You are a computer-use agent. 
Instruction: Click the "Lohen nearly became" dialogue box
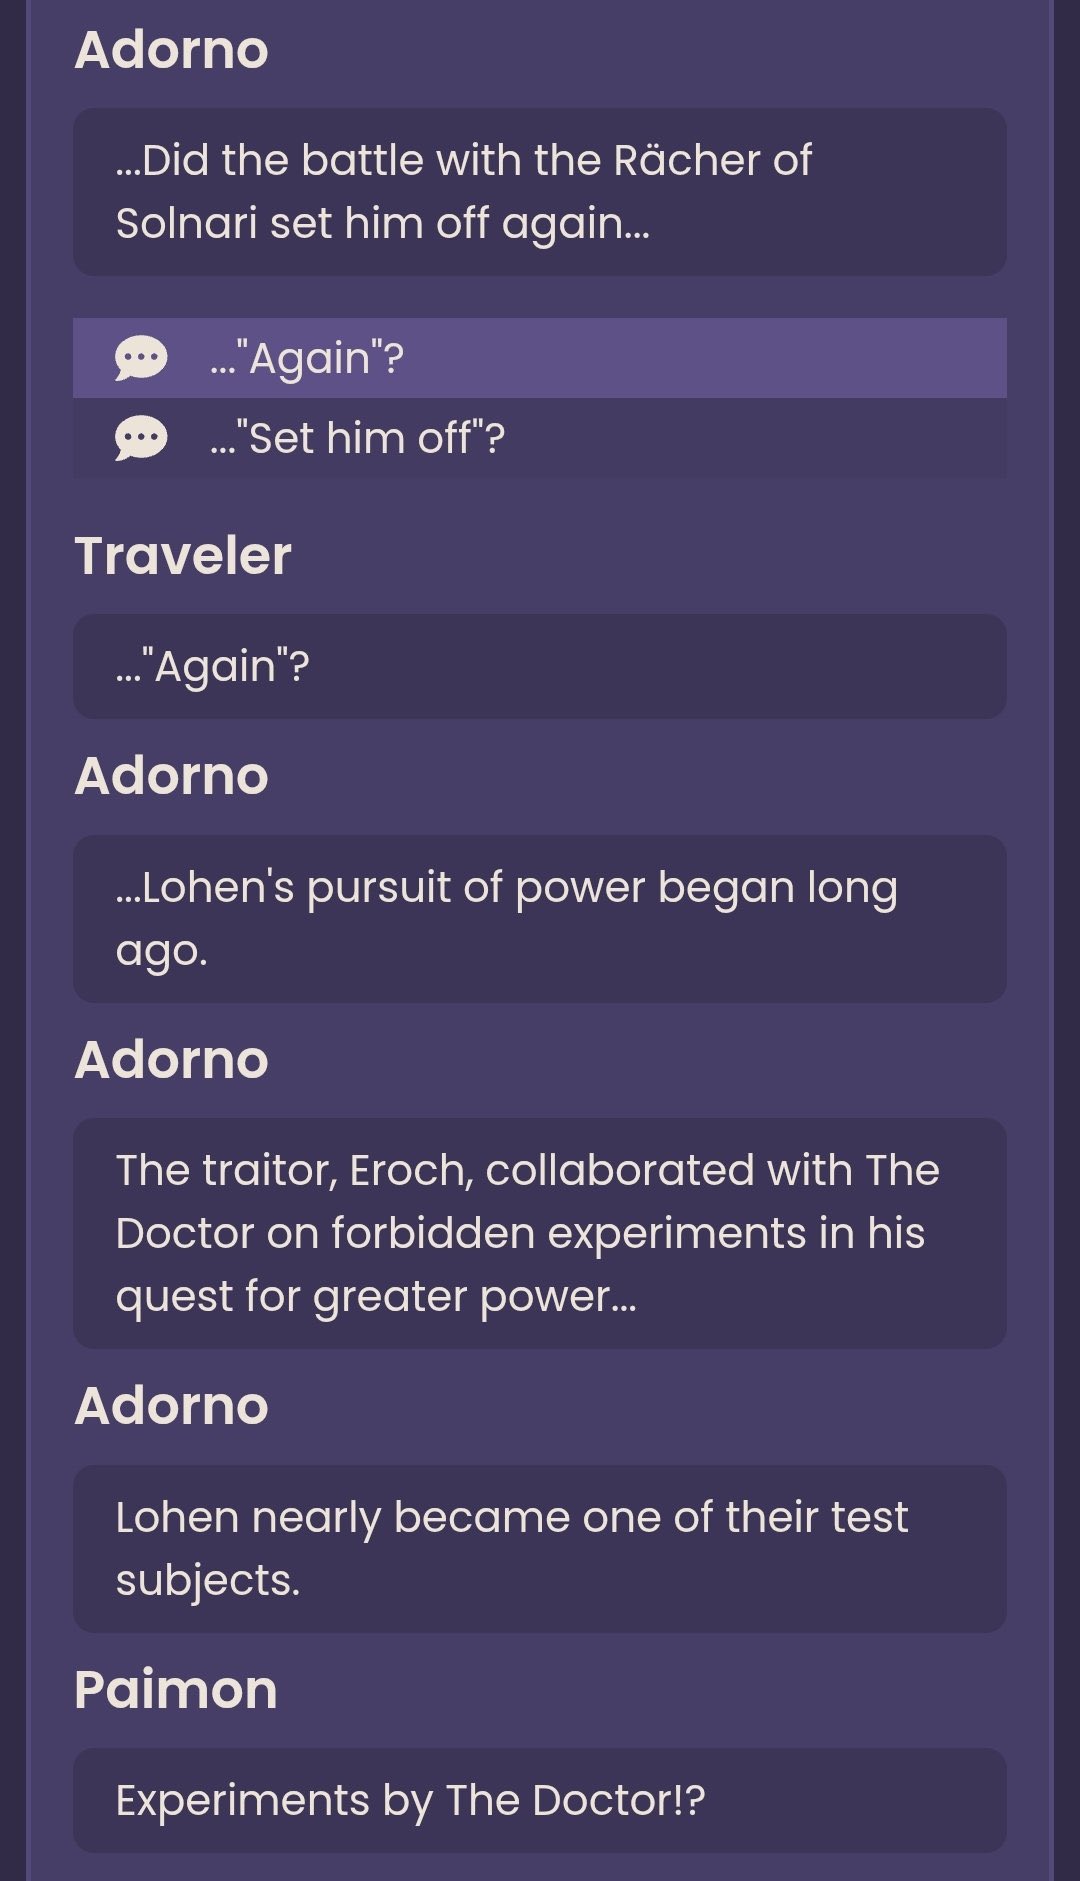click(x=540, y=1549)
